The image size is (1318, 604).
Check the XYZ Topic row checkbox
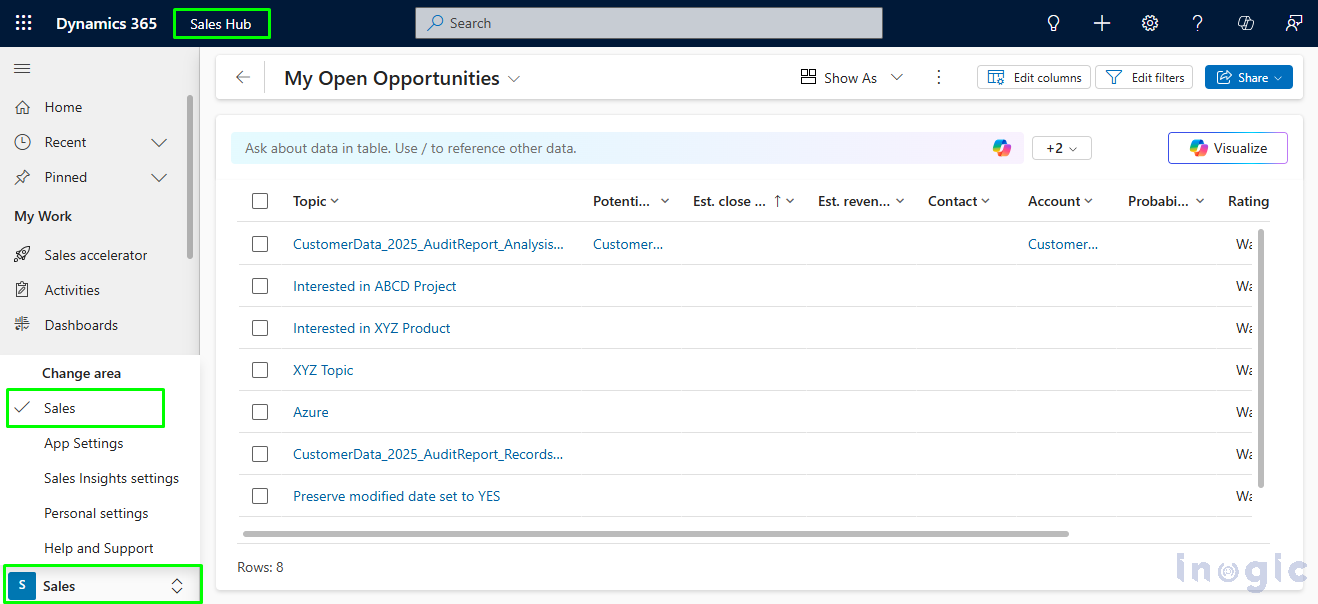[x=260, y=370]
